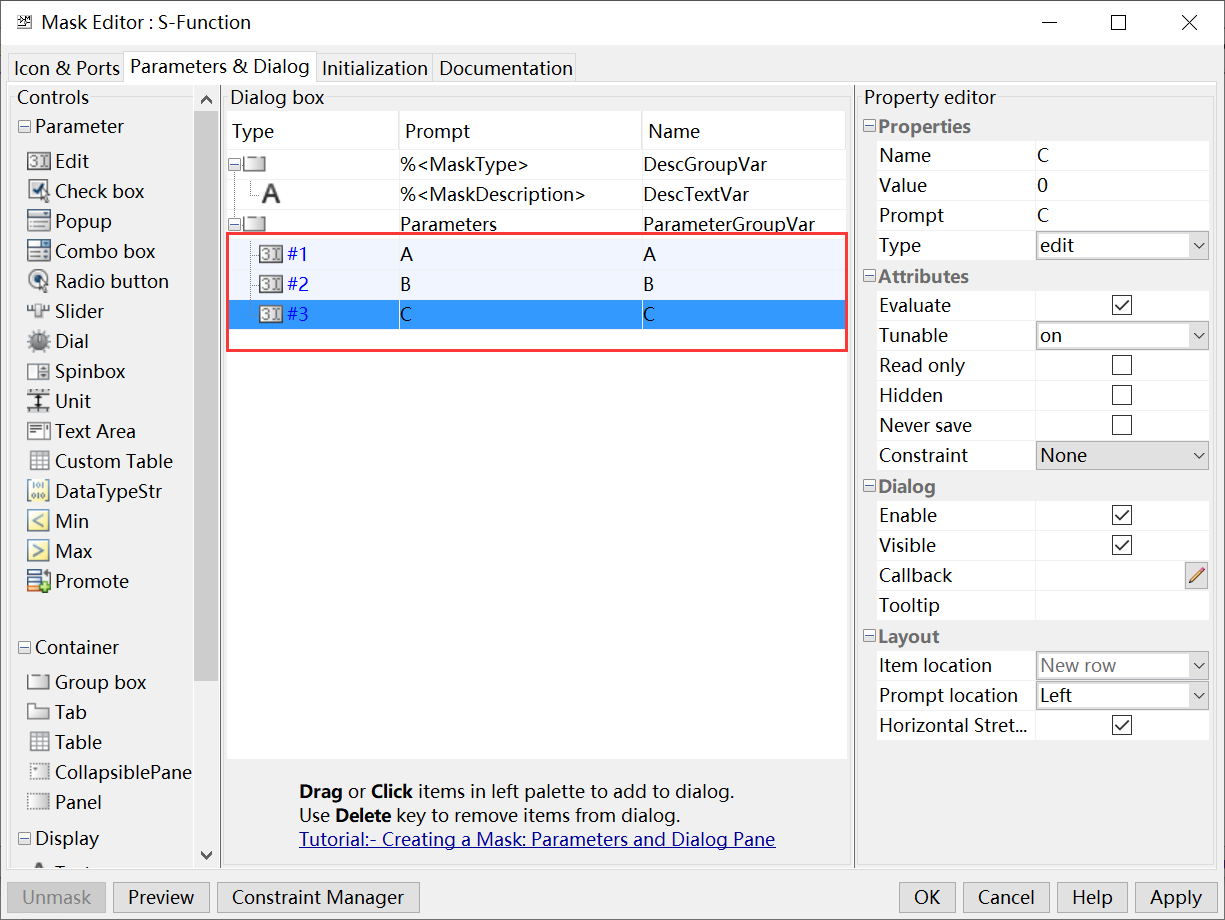
Task: Collapse the Container controls section
Action: [x=24, y=648]
